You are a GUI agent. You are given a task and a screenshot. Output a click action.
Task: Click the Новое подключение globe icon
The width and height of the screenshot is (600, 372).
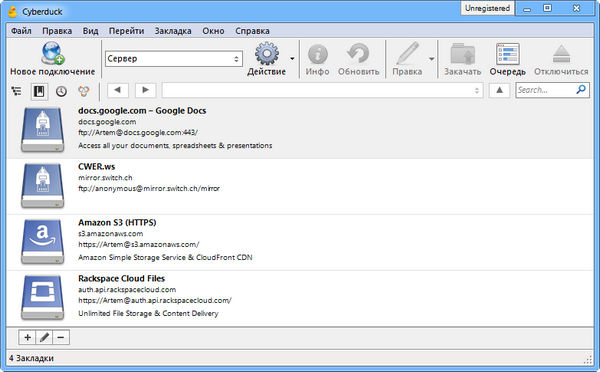[x=53, y=53]
